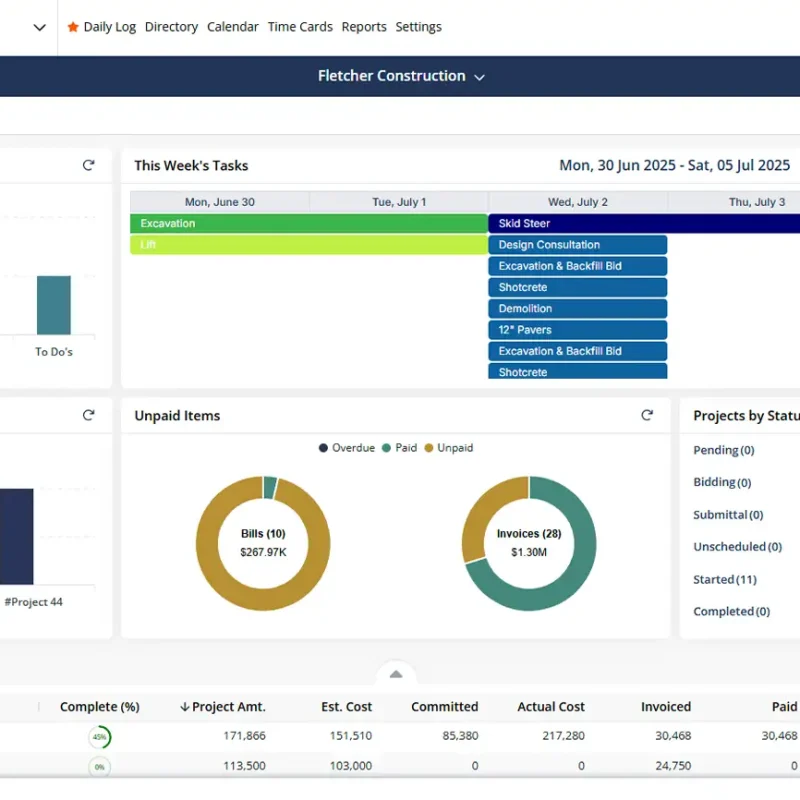
Task: Open the 12" Pavers task
Action: tap(578, 330)
